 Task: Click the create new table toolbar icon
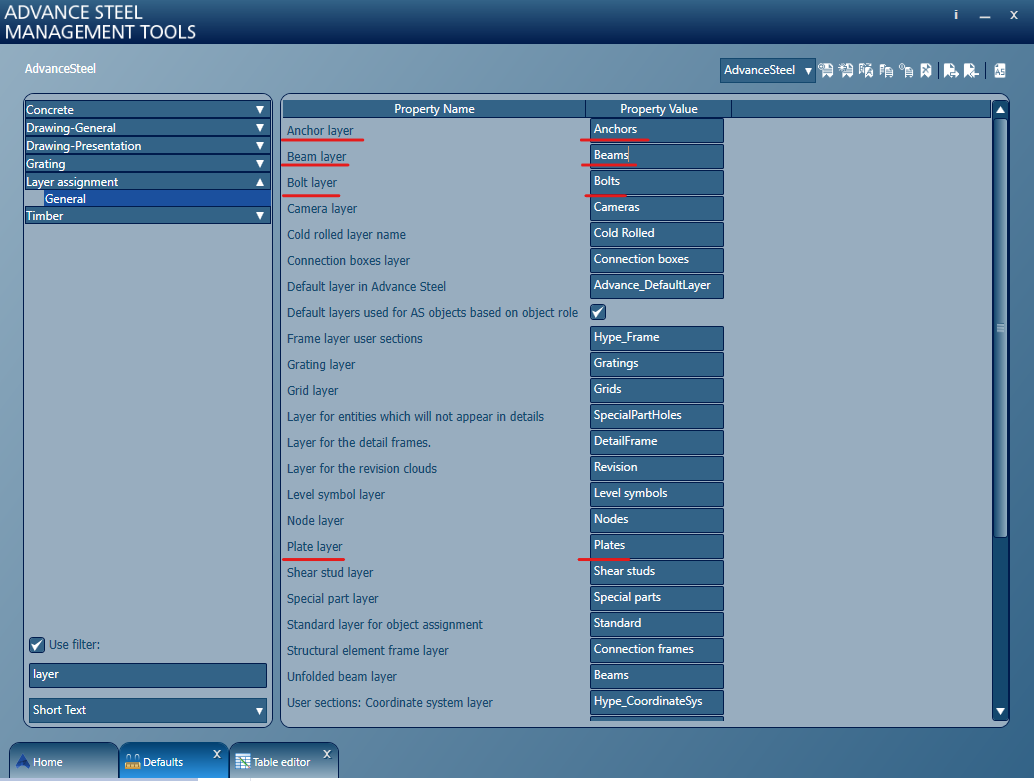pos(845,70)
